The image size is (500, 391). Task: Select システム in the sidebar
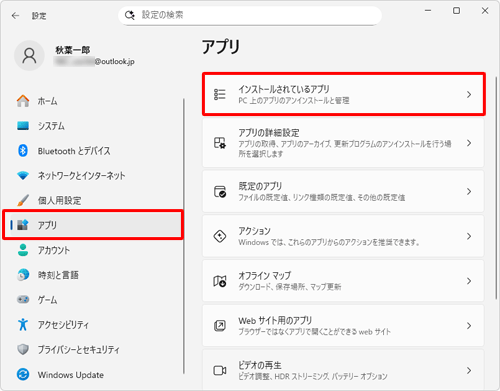95,126
